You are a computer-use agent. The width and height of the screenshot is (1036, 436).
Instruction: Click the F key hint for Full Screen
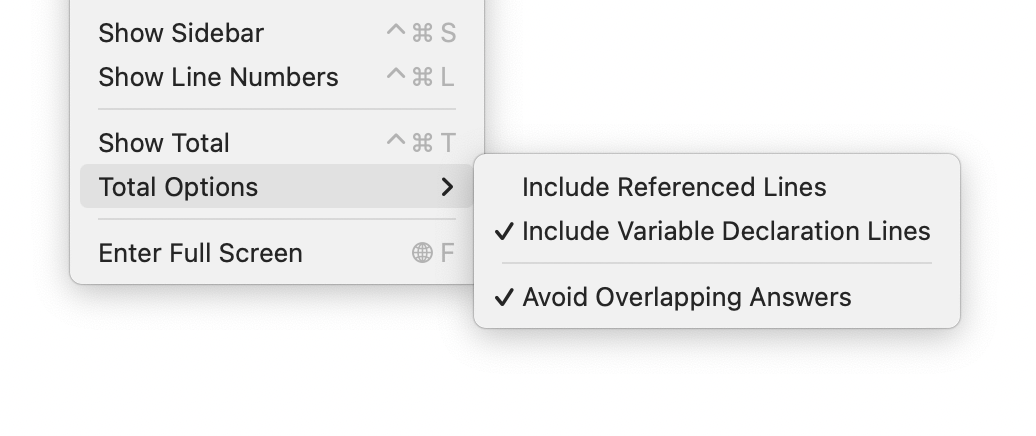(x=448, y=253)
